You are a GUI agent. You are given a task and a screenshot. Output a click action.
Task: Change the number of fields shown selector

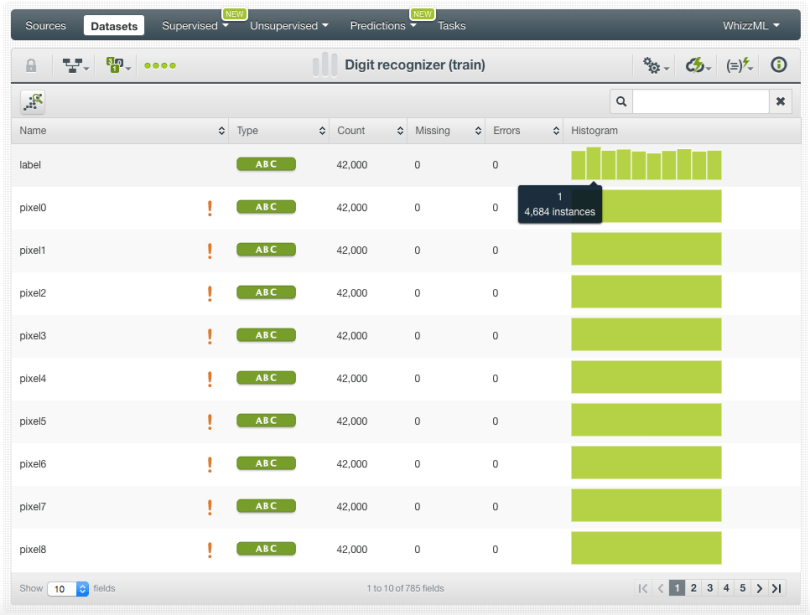(68, 589)
